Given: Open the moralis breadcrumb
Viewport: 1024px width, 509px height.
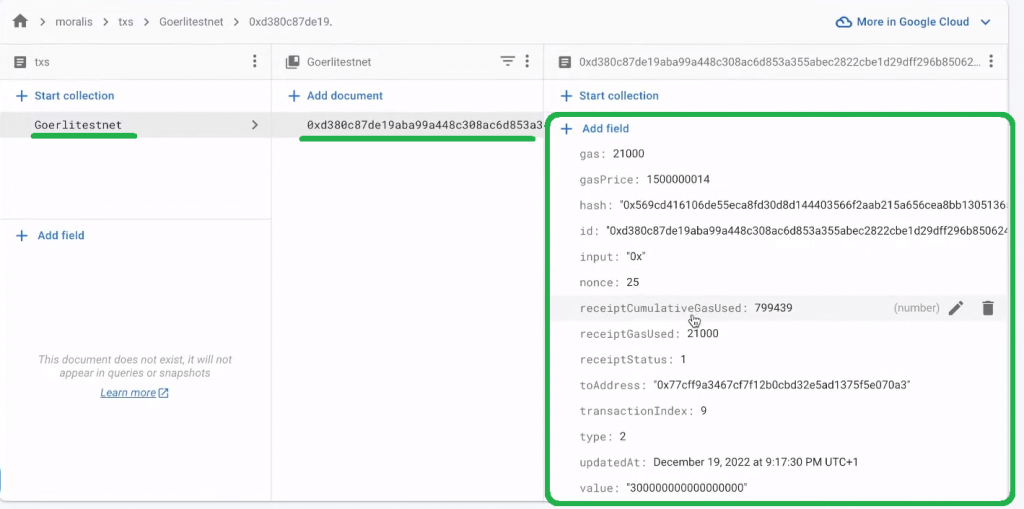Looking at the screenshot, I should point(73,22).
